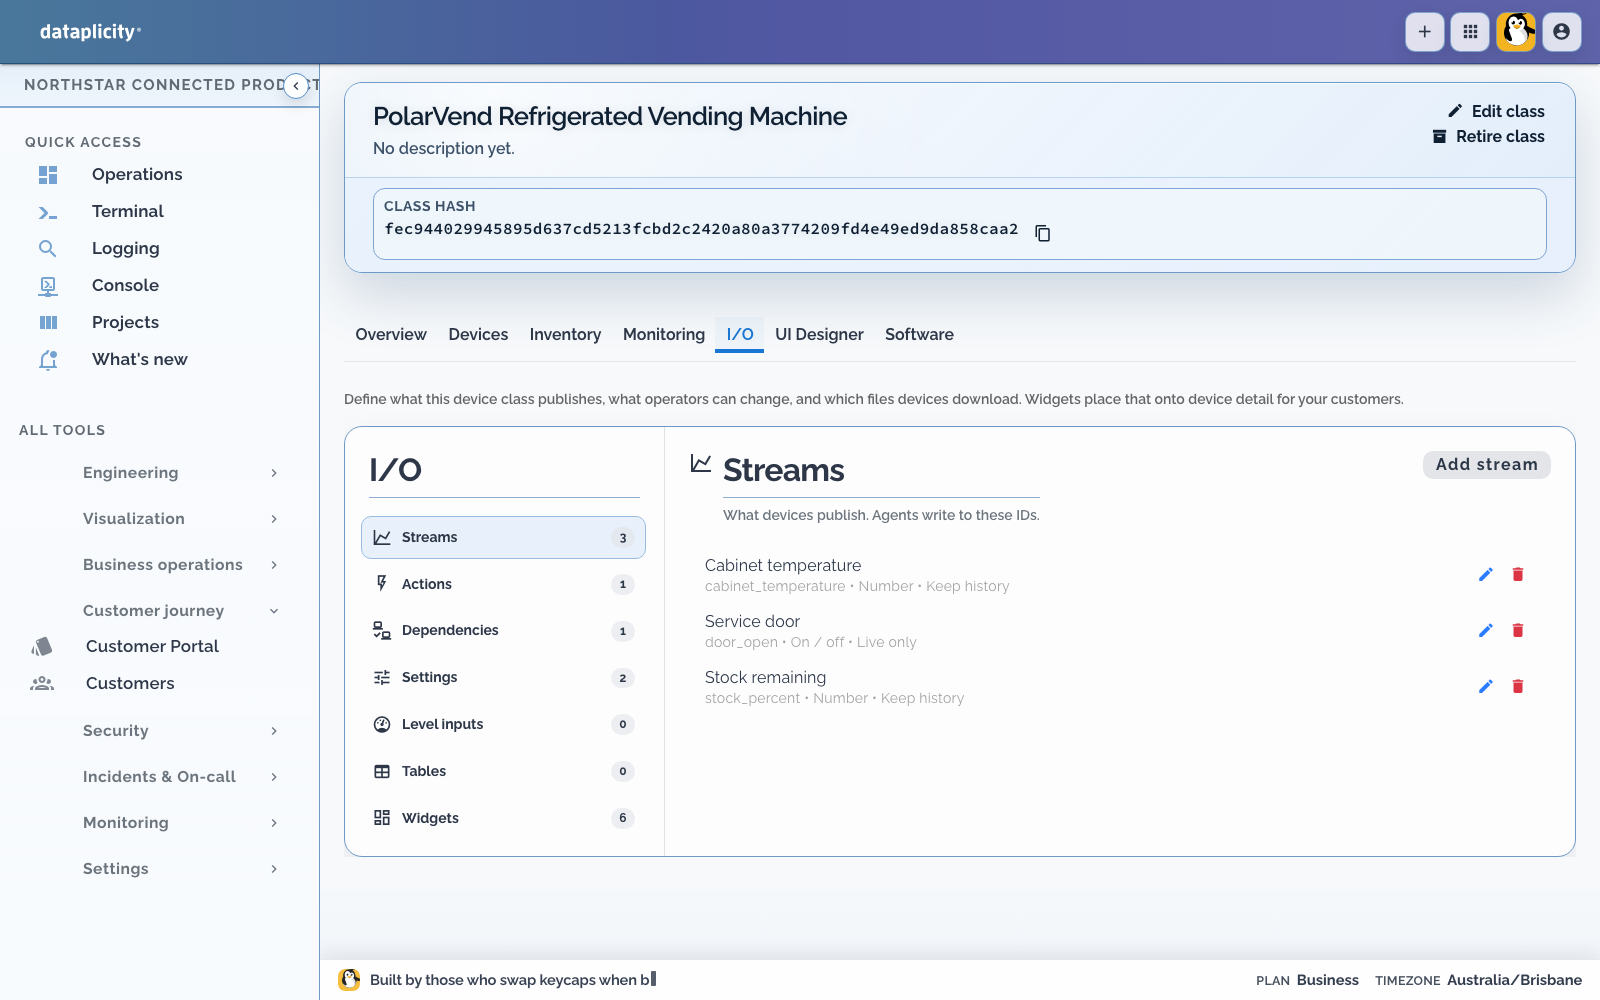Screen dimensions: 1600x1000
Task: Click Edit class
Action: [x=1496, y=111]
